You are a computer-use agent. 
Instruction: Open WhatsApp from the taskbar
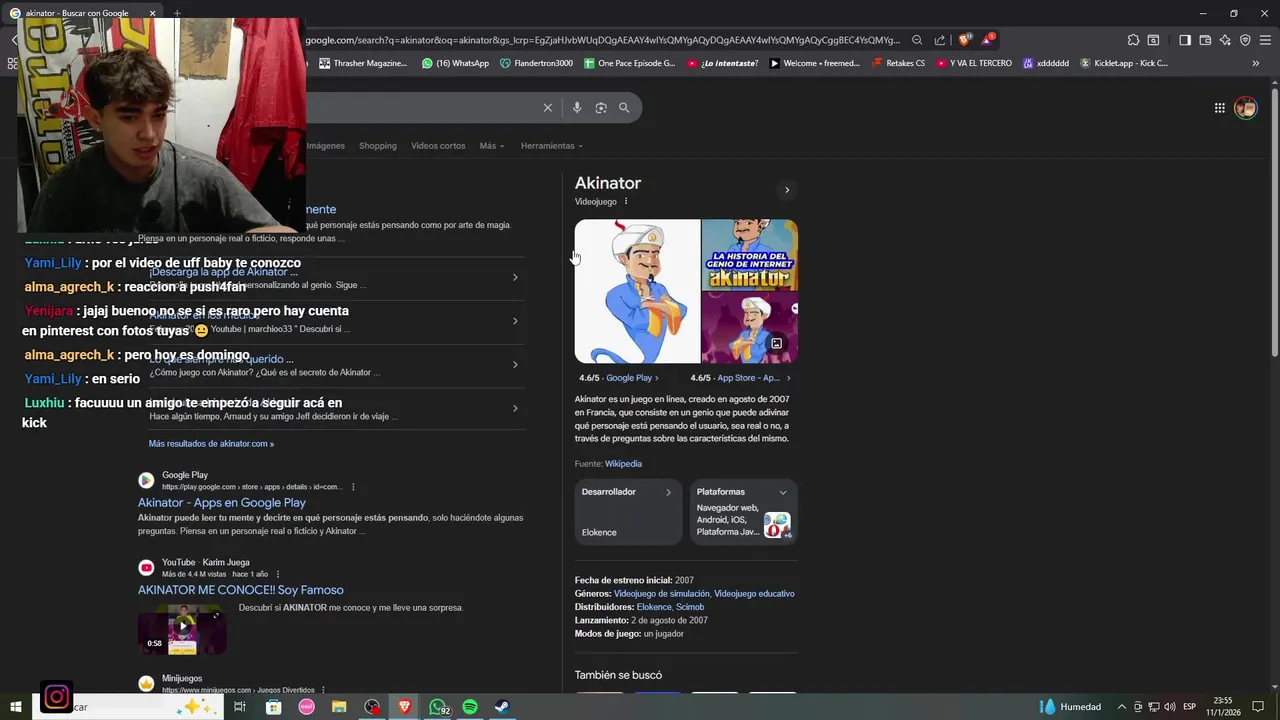click(438, 707)
